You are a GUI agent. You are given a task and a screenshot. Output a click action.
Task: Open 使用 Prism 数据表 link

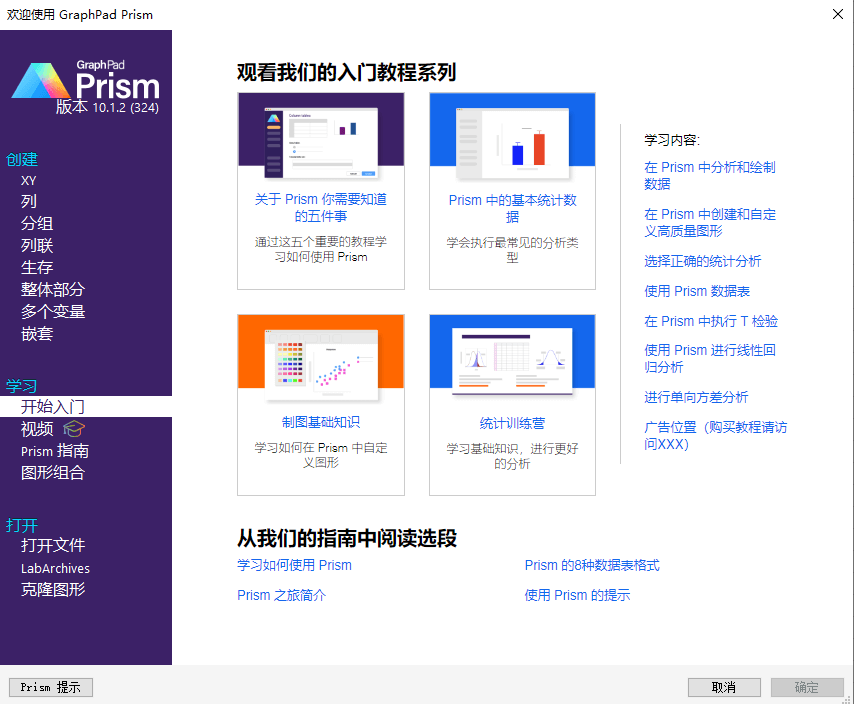point(697,291)
